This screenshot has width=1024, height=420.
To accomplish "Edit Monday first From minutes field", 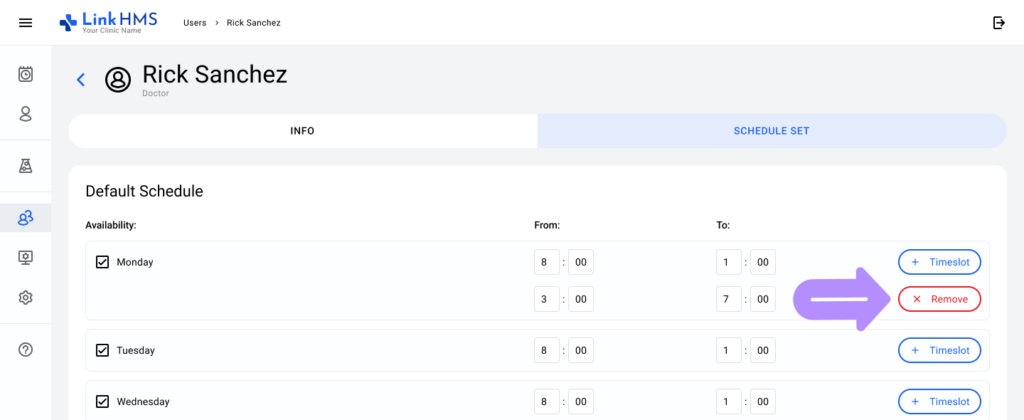I will (581, 262).
